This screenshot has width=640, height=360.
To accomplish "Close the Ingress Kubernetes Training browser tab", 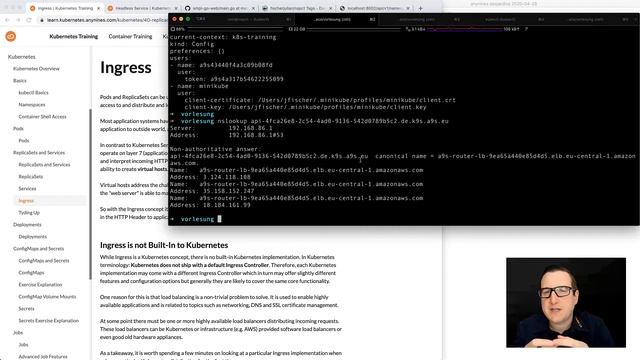I will (x=98, y=8).
